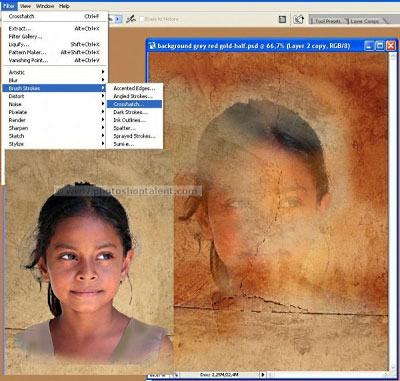This screenshot has height=381, width=400.
Task: Select Vanishing Point menu entry
Action: coord(55,60)
